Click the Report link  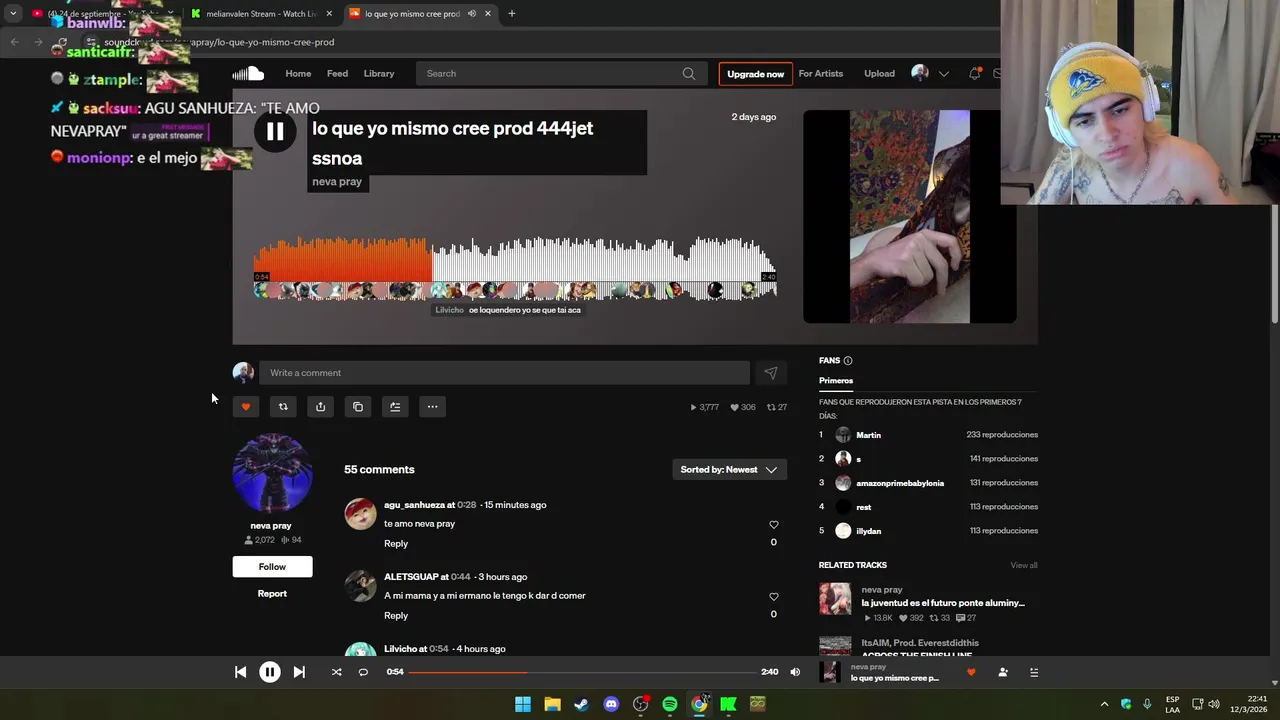tap(272, 594)
